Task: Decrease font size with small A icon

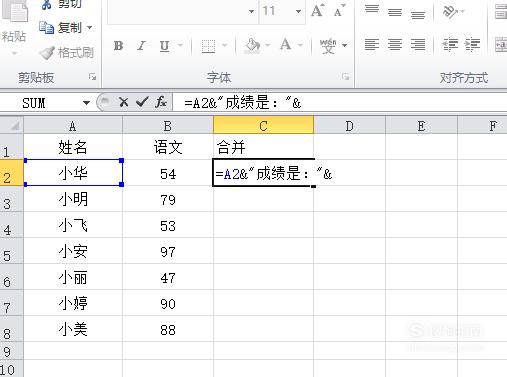Action: pos(340,11)
